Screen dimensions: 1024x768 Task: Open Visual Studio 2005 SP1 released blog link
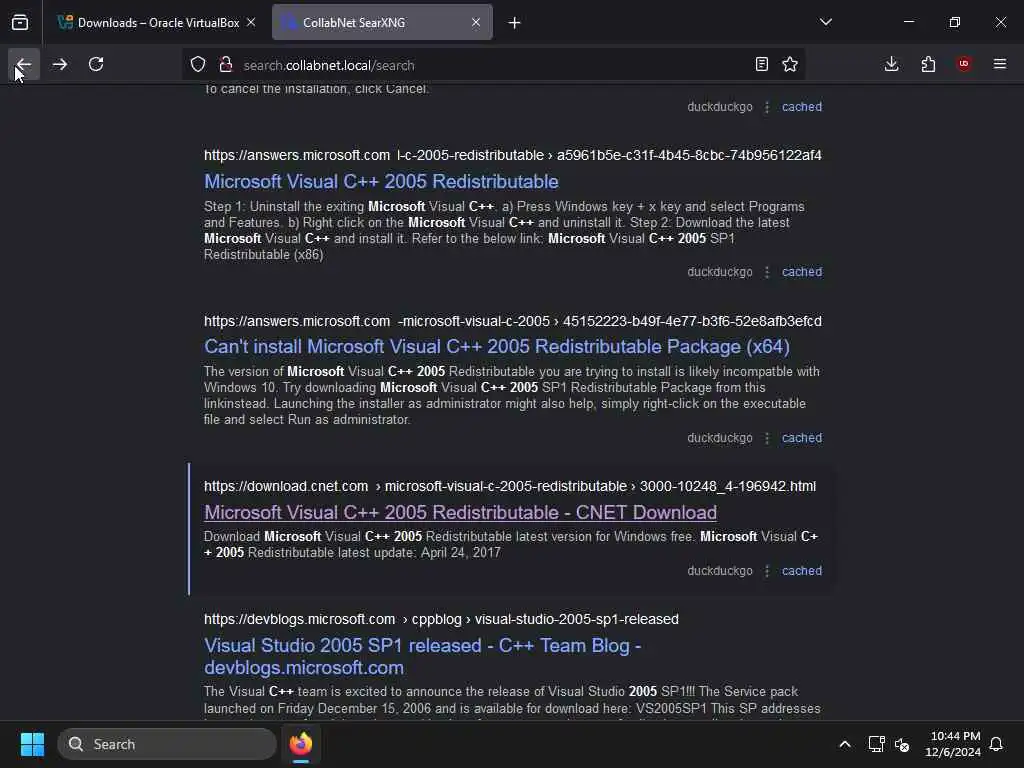[423, 656]
